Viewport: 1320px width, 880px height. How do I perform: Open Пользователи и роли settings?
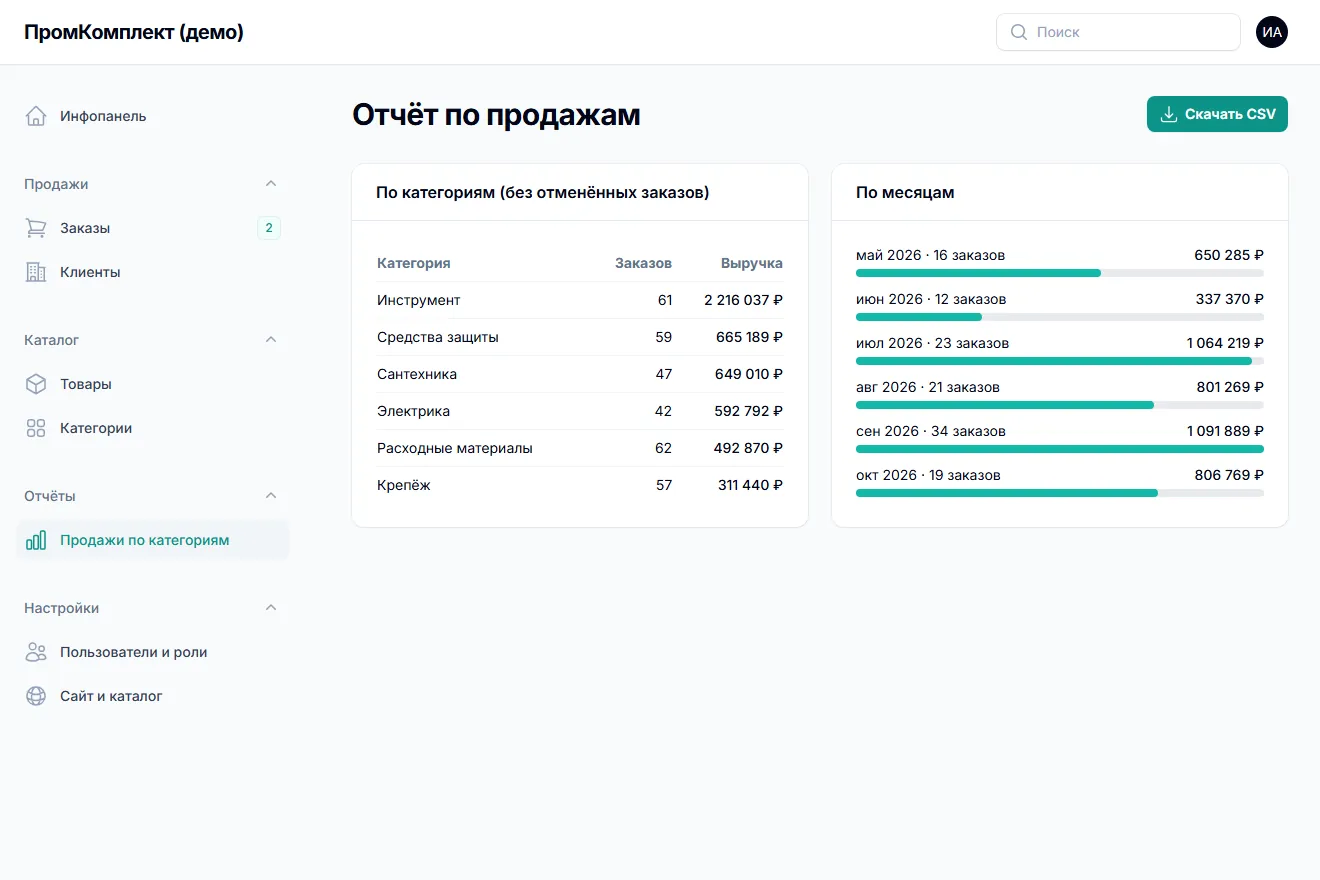pyautogui.click(x=152, y=652)
